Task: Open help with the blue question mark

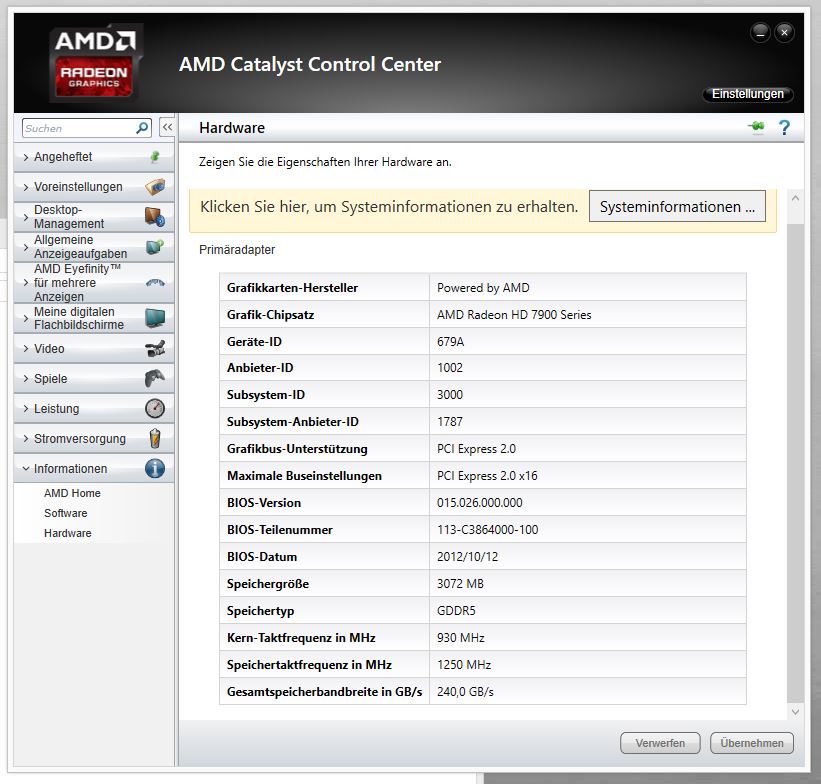Action: 784,127
